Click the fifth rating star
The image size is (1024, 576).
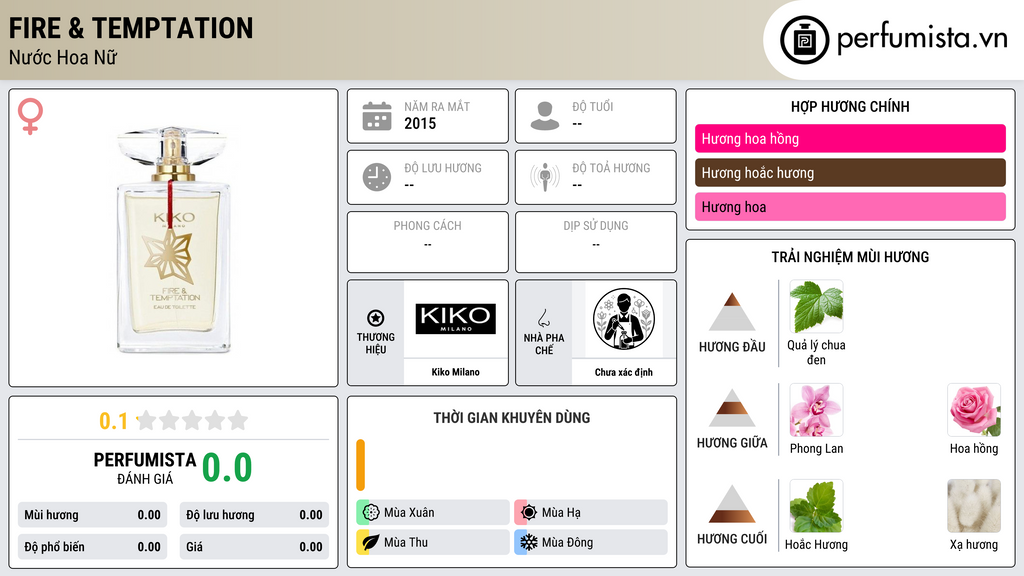click(x=238, y=420)
